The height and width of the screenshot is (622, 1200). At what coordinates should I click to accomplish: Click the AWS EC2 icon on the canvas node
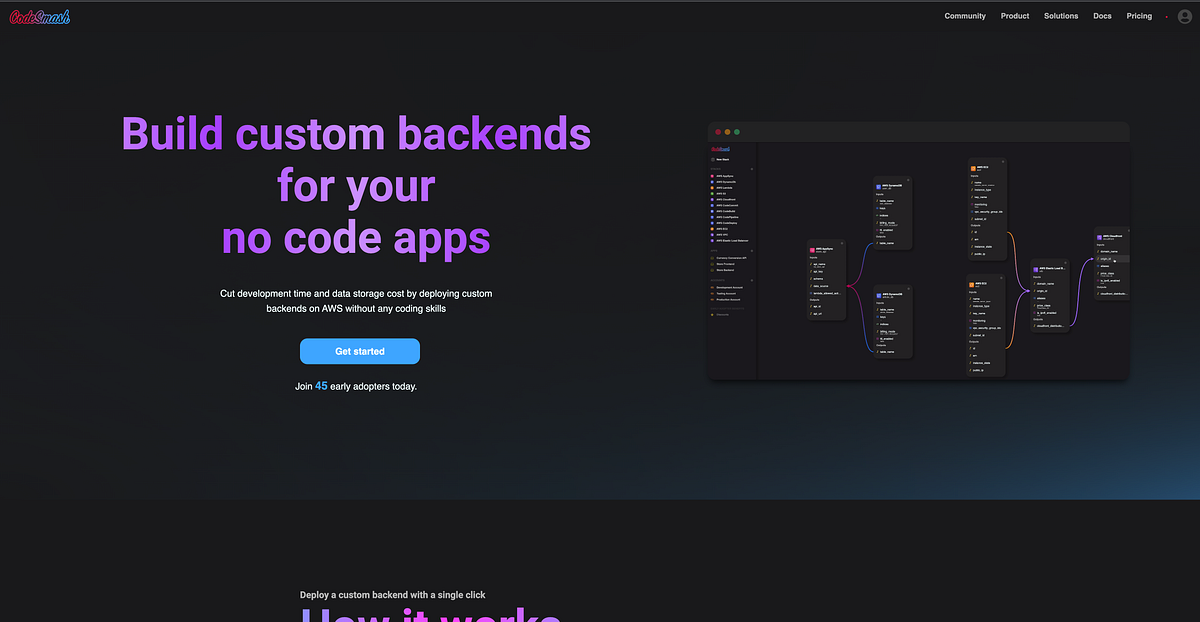[x=973, y=168]
